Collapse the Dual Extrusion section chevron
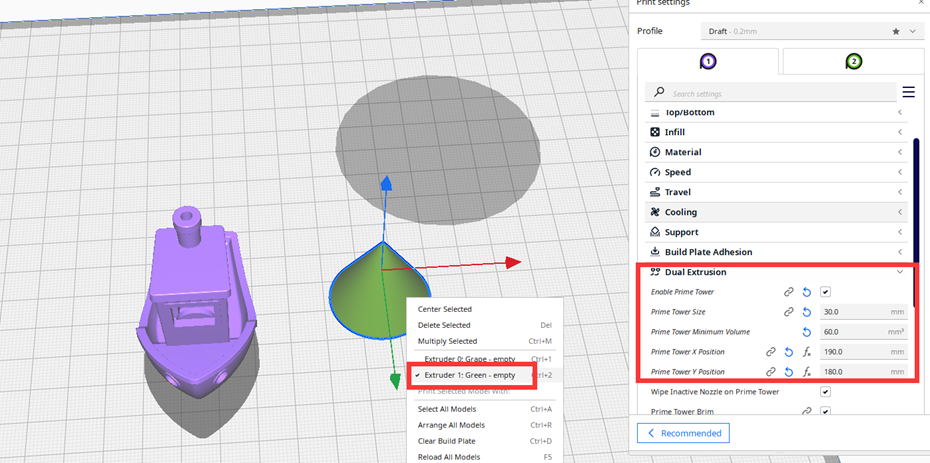The image size is (930, 463). [900, 272]
